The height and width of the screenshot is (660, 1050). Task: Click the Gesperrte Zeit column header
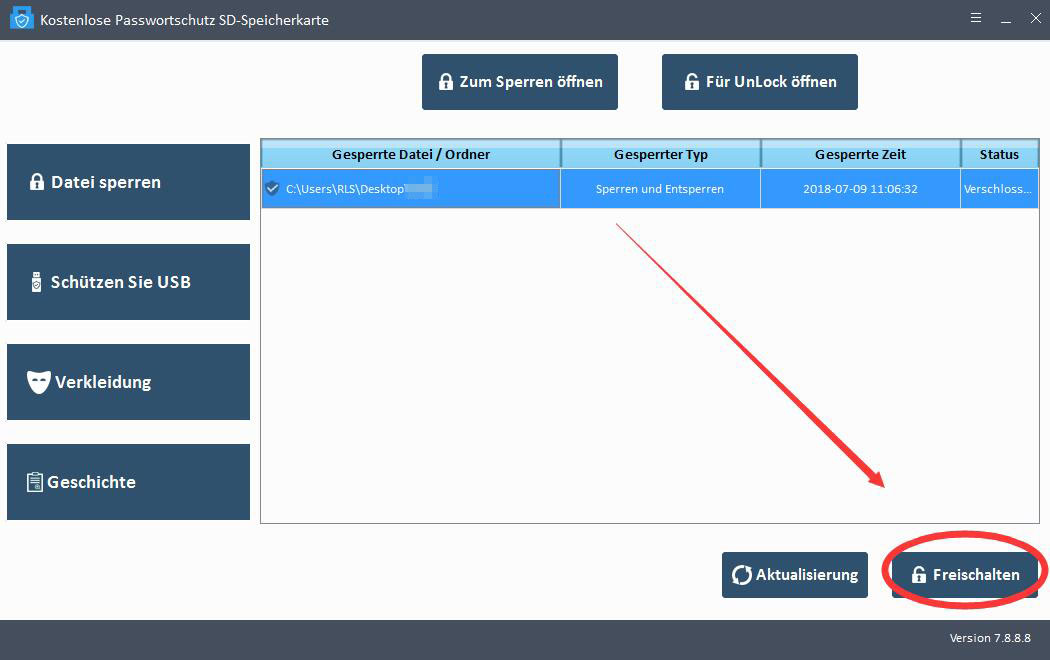(x=860, y=154)
